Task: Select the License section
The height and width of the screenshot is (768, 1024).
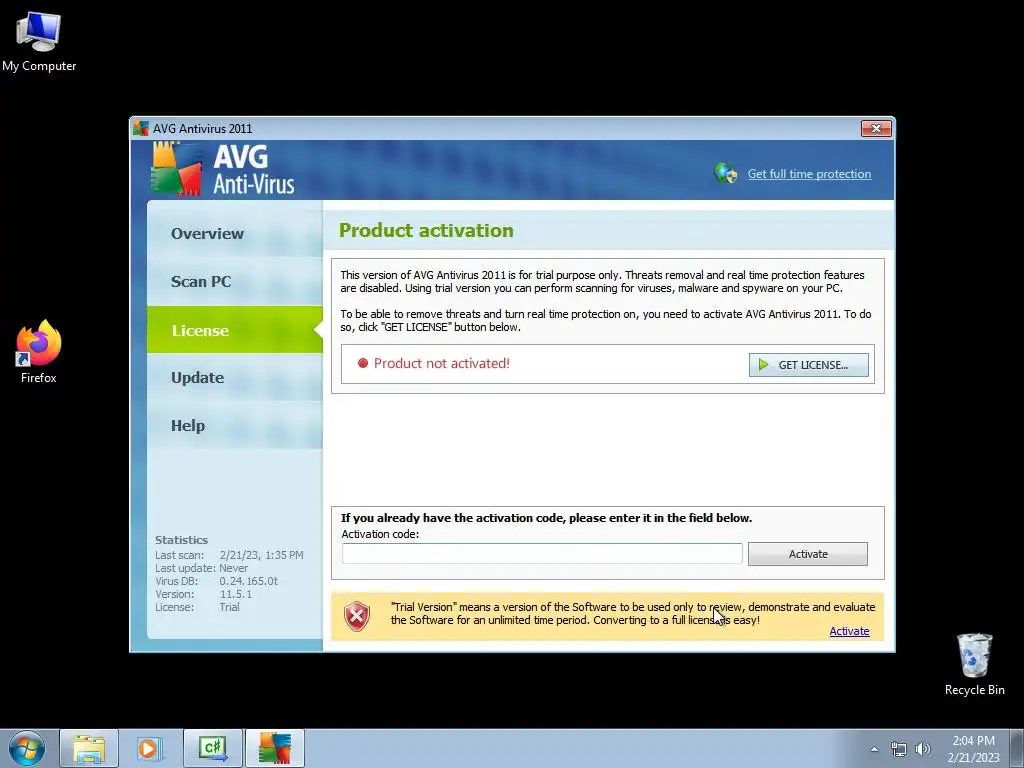Action: click(x=234, y=330)
